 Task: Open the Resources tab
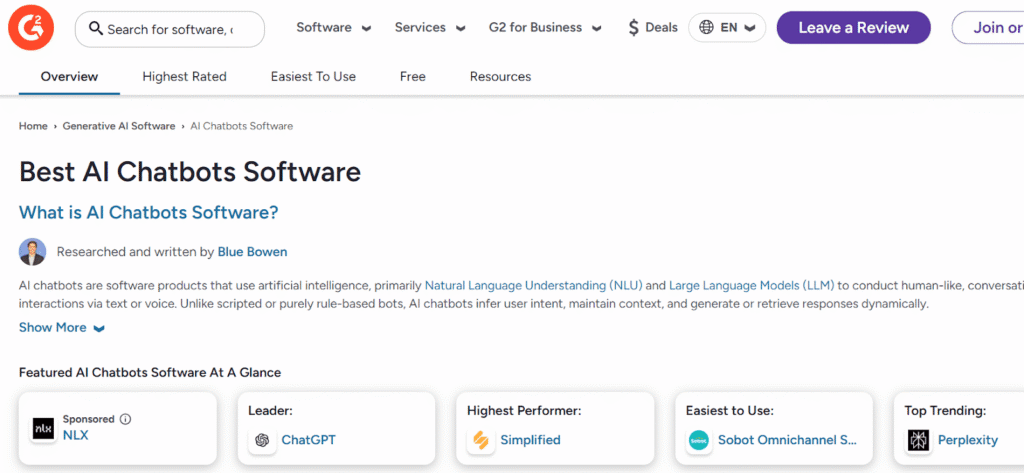click(x=500, y=77)
